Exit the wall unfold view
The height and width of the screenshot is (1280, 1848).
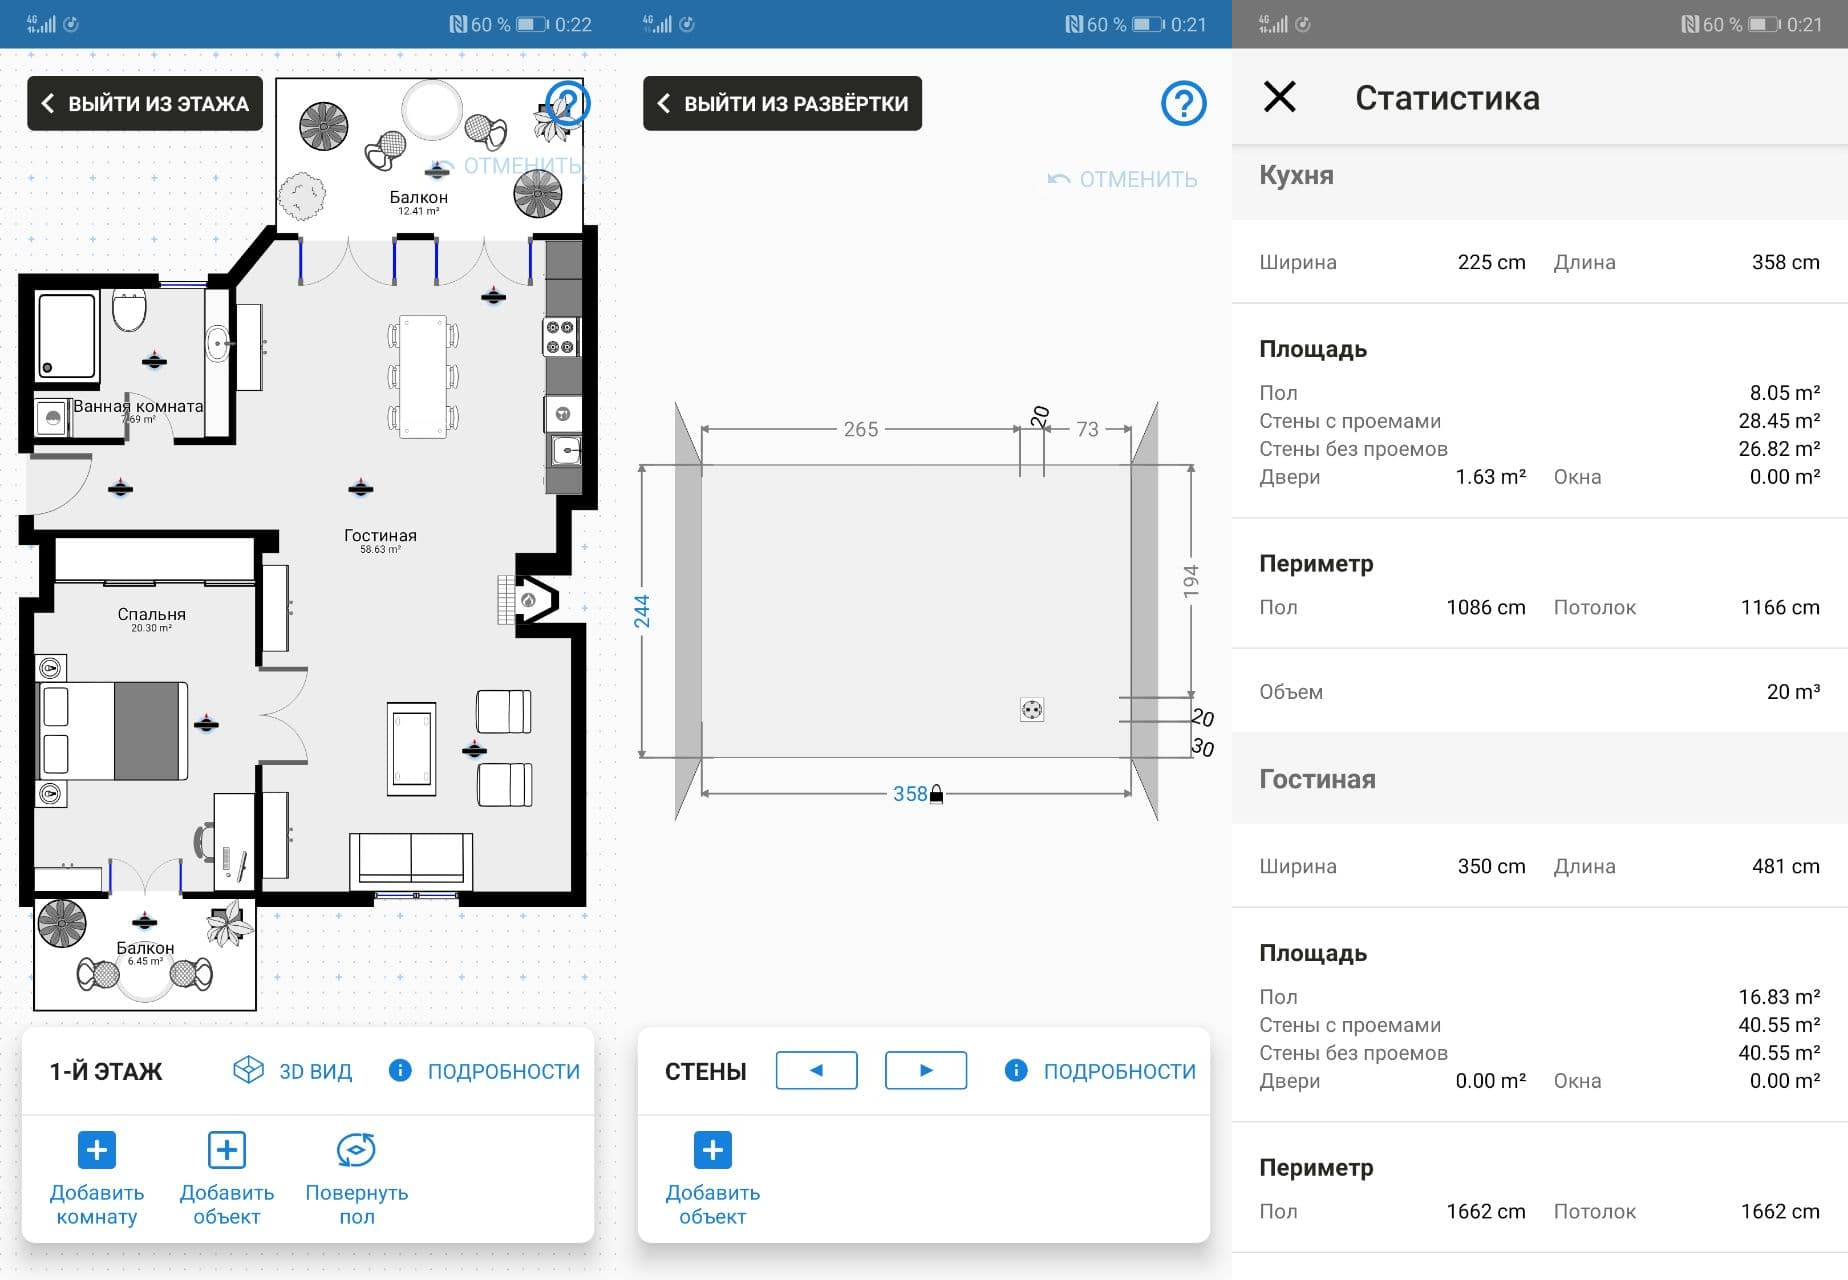782,103
